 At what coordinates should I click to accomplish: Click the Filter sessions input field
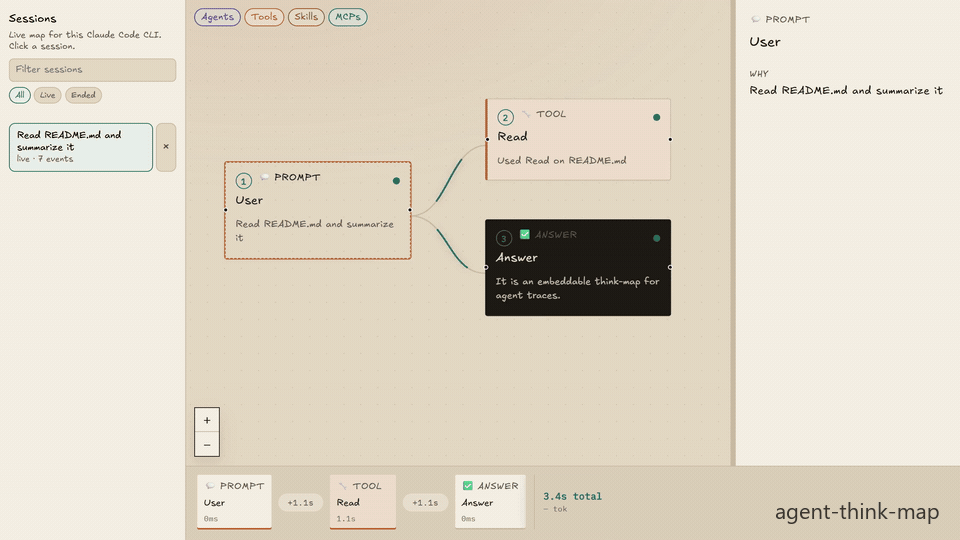(x=92, y=70)
